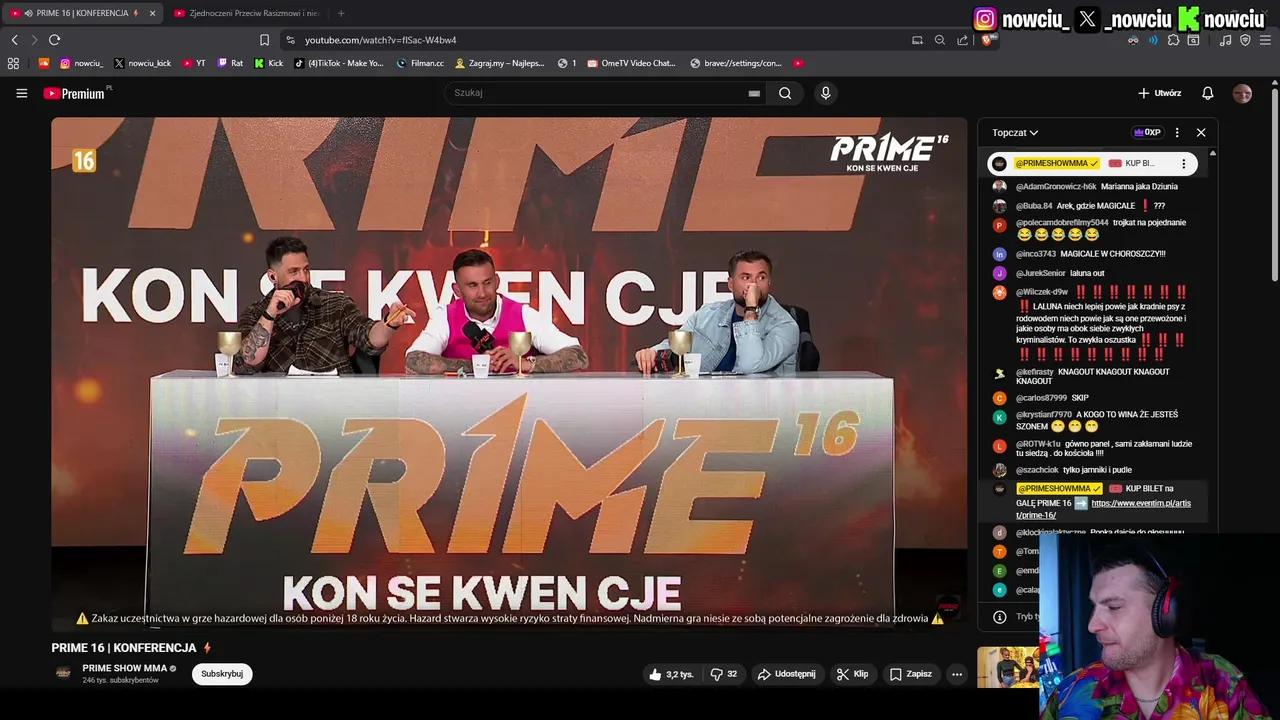Open the on-screen keyboard icon in search box
The width and height of the screenshot is (1280, 720).
click(x=754, y=93)
